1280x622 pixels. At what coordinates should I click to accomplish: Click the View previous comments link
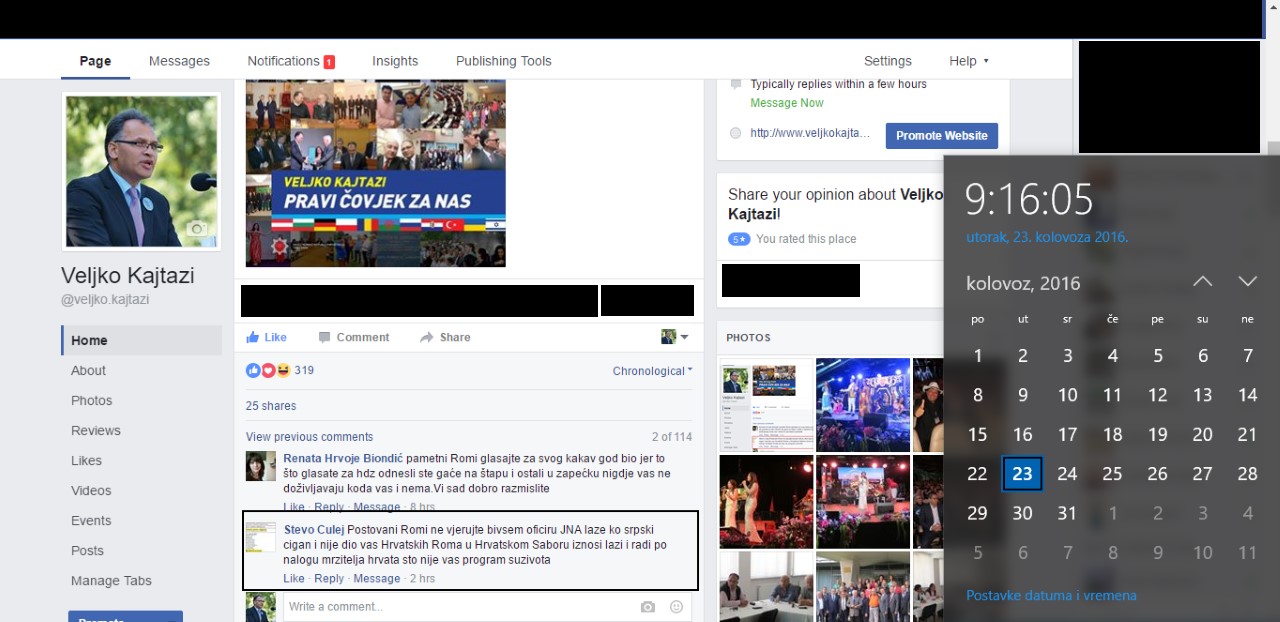[x=309, y=436]
